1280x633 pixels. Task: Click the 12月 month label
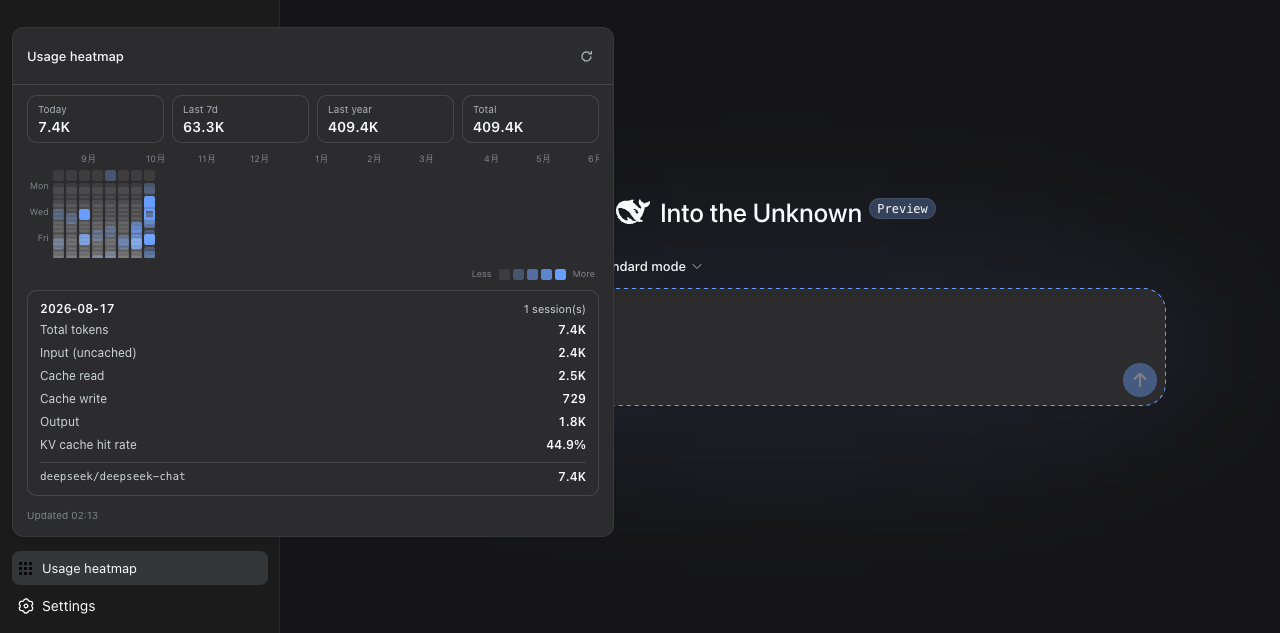tap(259, 159)
